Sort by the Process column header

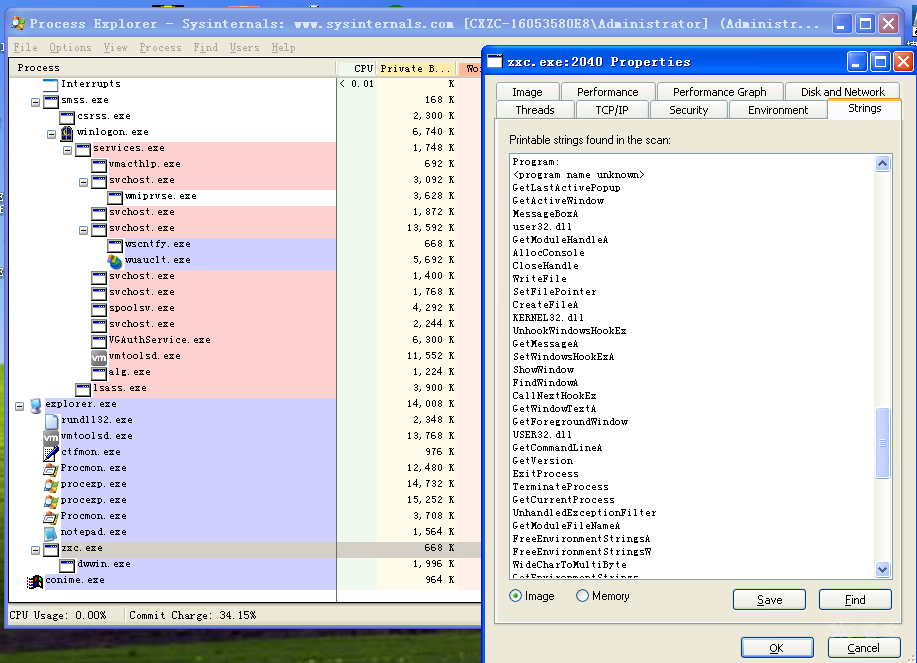click(x=173, y=68)
